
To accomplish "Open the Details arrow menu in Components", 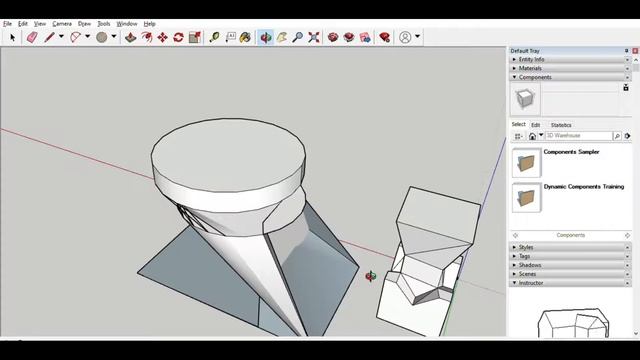I will pyautogui.click(x=627, y=136).
